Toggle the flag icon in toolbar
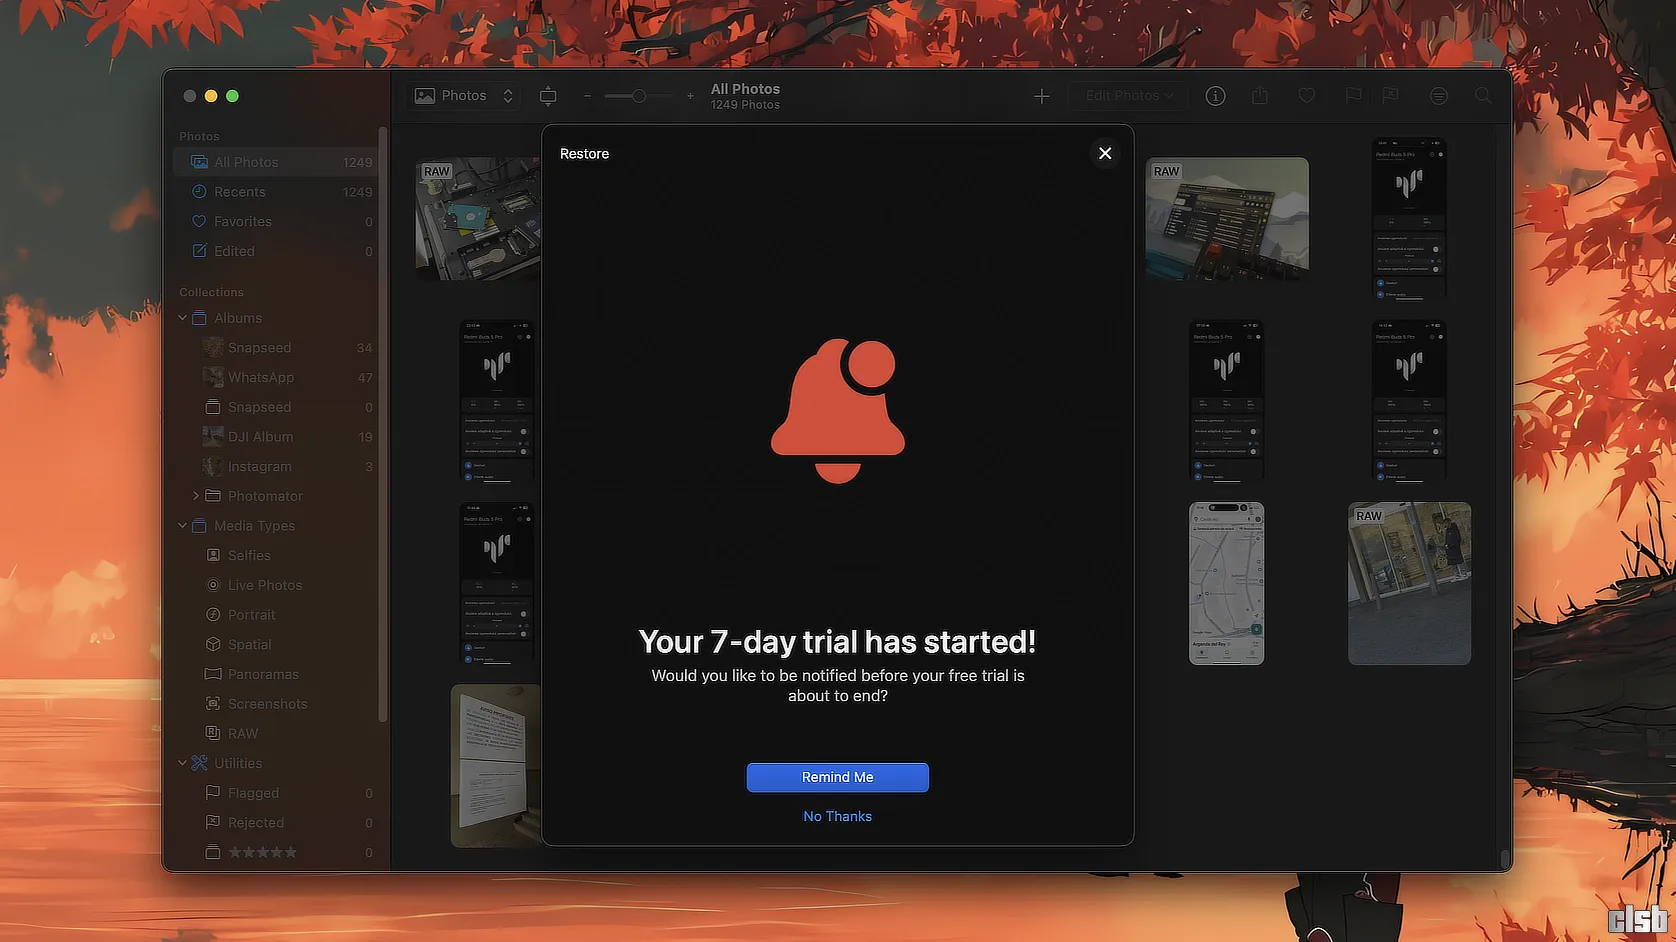Image resolution: width=1676 pixels, height=942 pixels. [x=1353, y=96]
